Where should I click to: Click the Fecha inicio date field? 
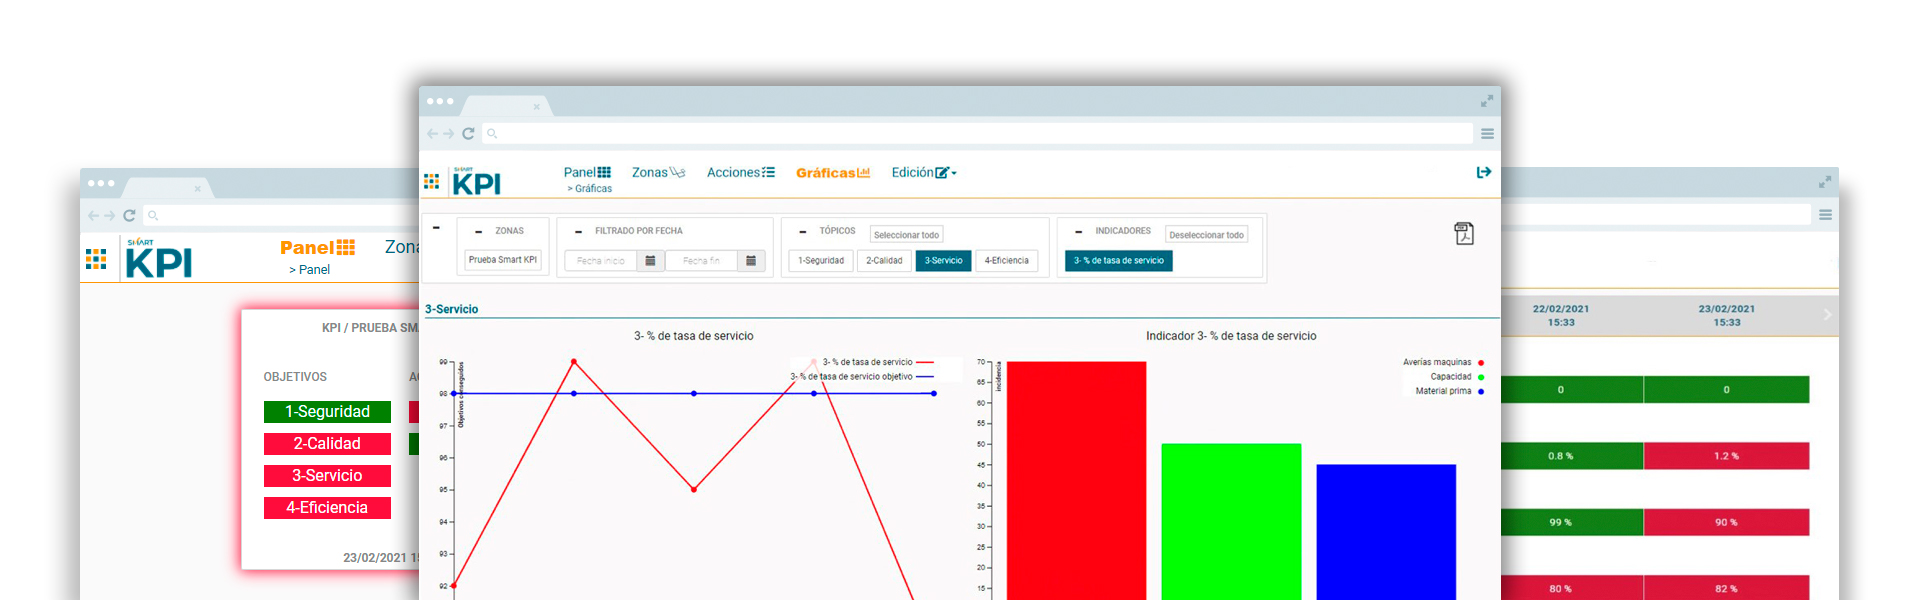coord(601,261)
